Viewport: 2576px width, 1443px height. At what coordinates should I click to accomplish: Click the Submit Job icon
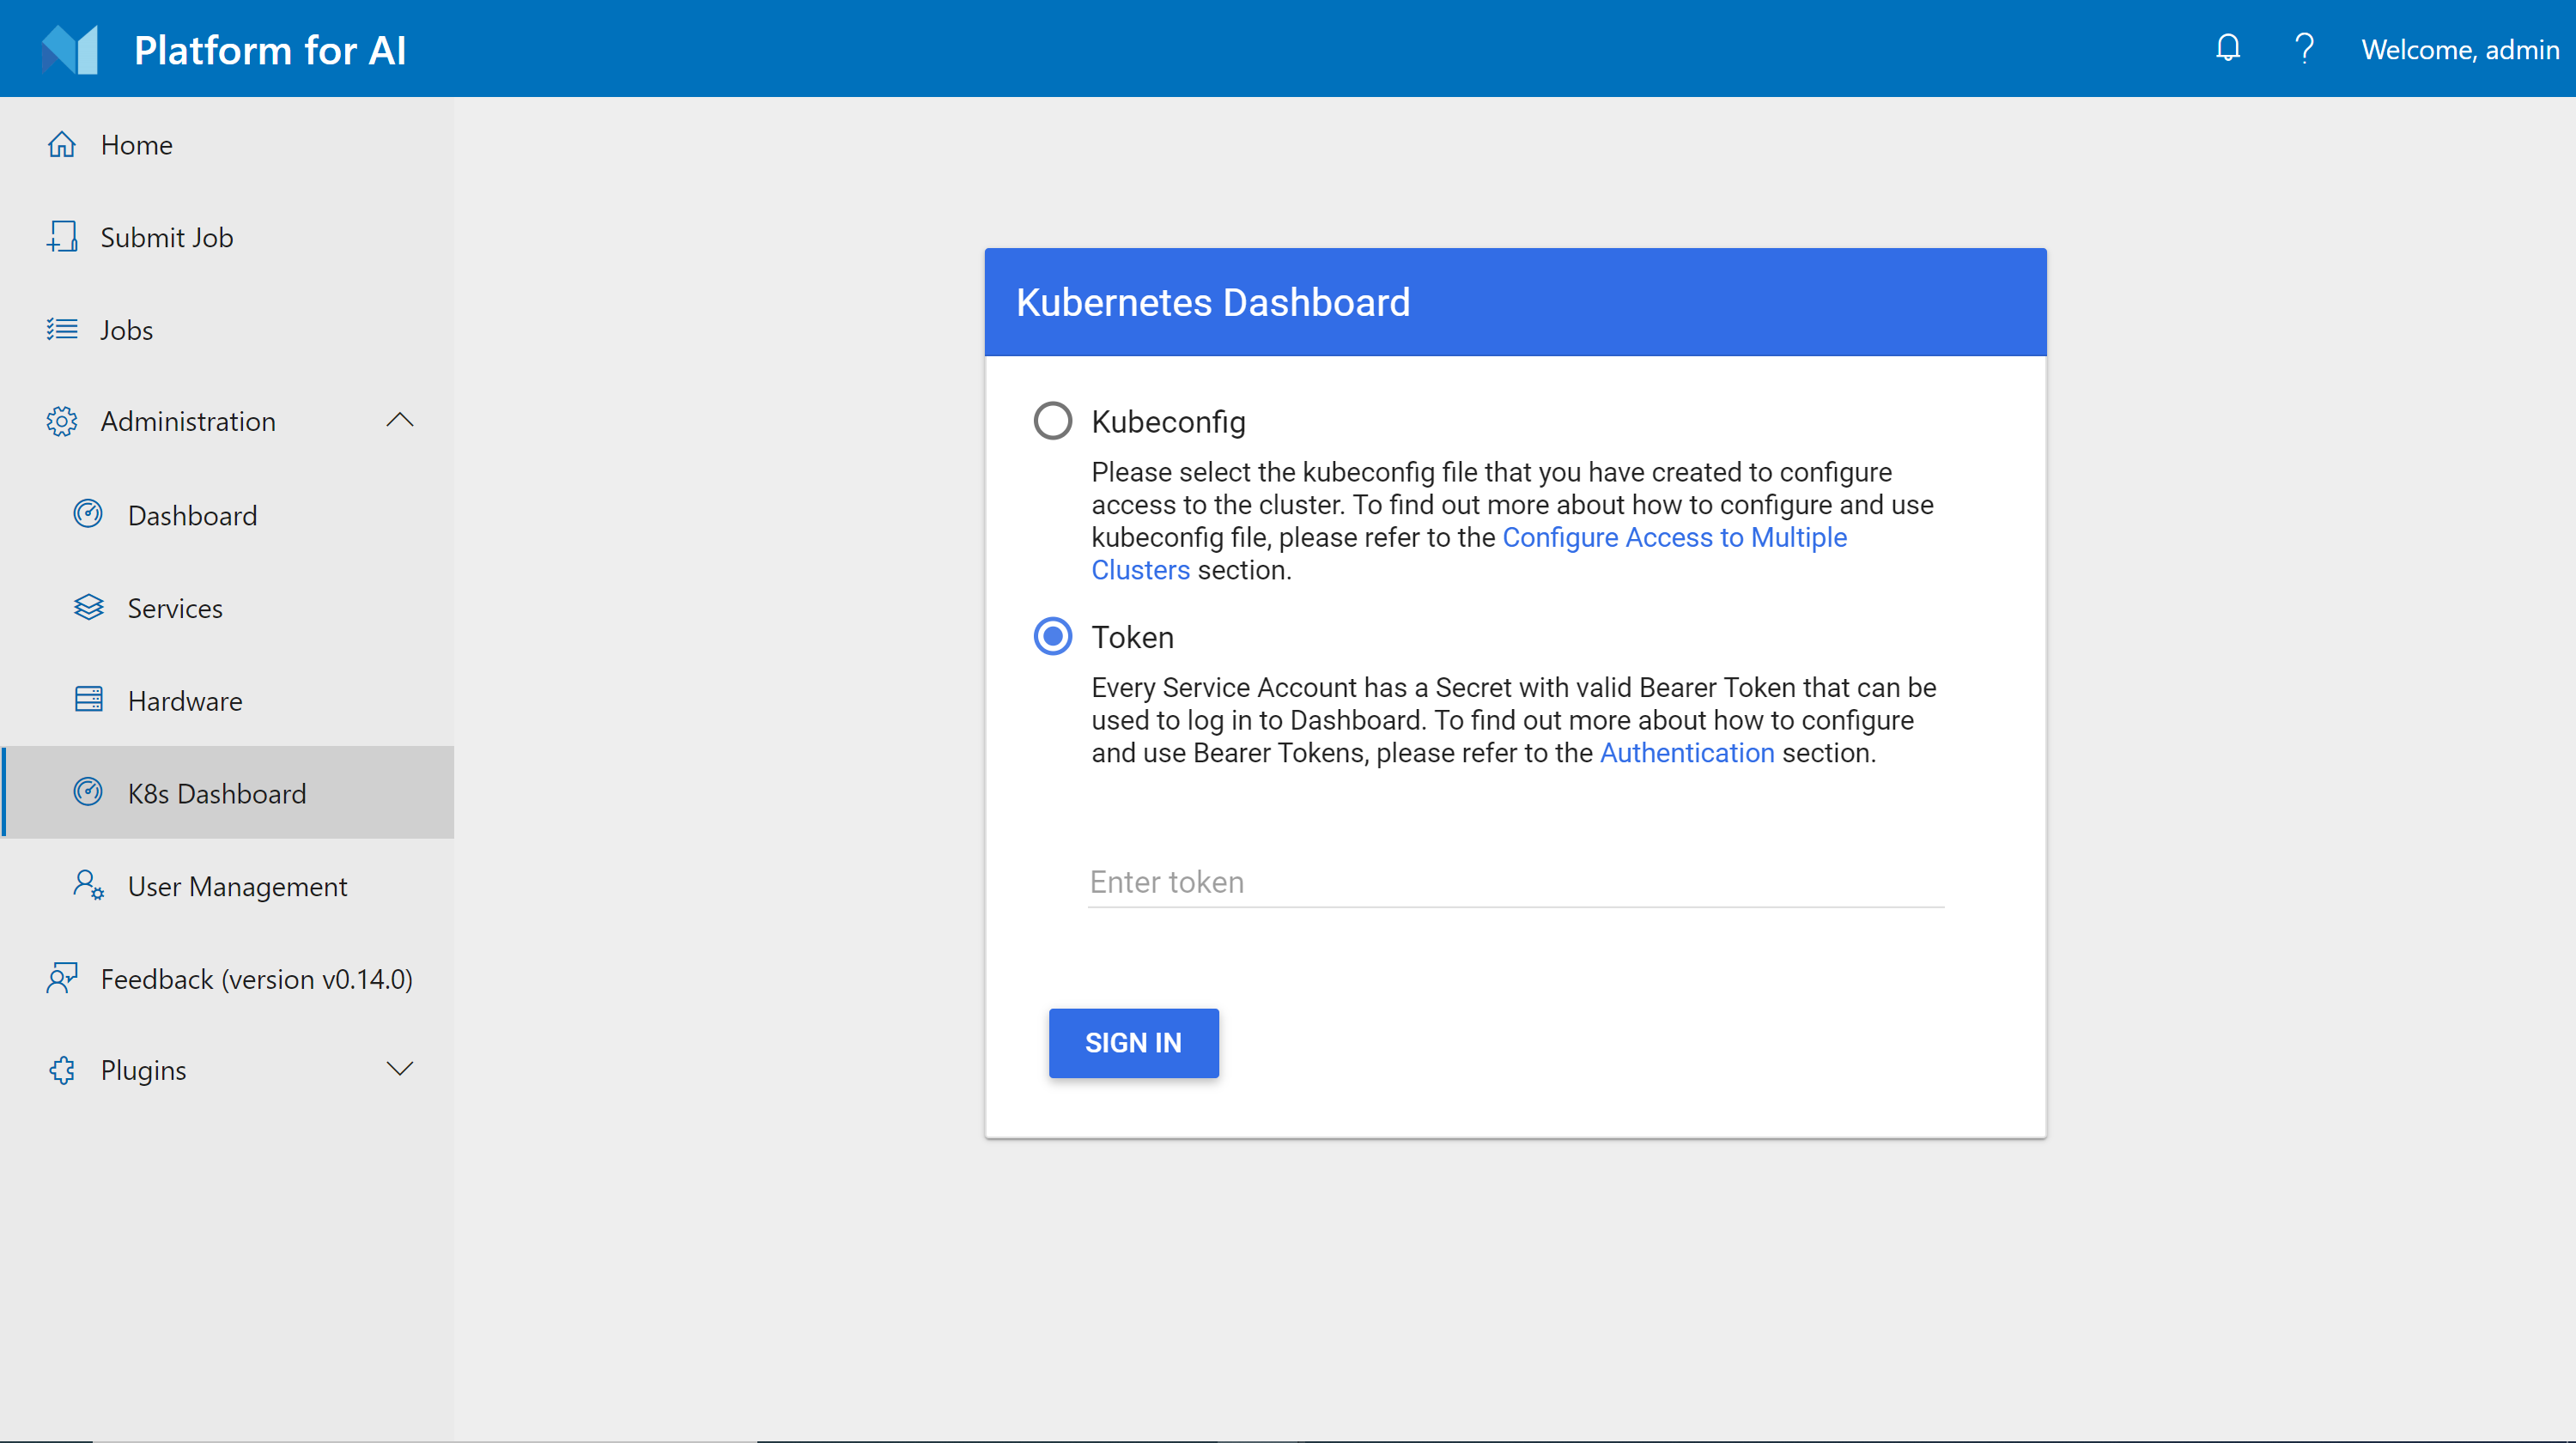[x=62, y=237]
